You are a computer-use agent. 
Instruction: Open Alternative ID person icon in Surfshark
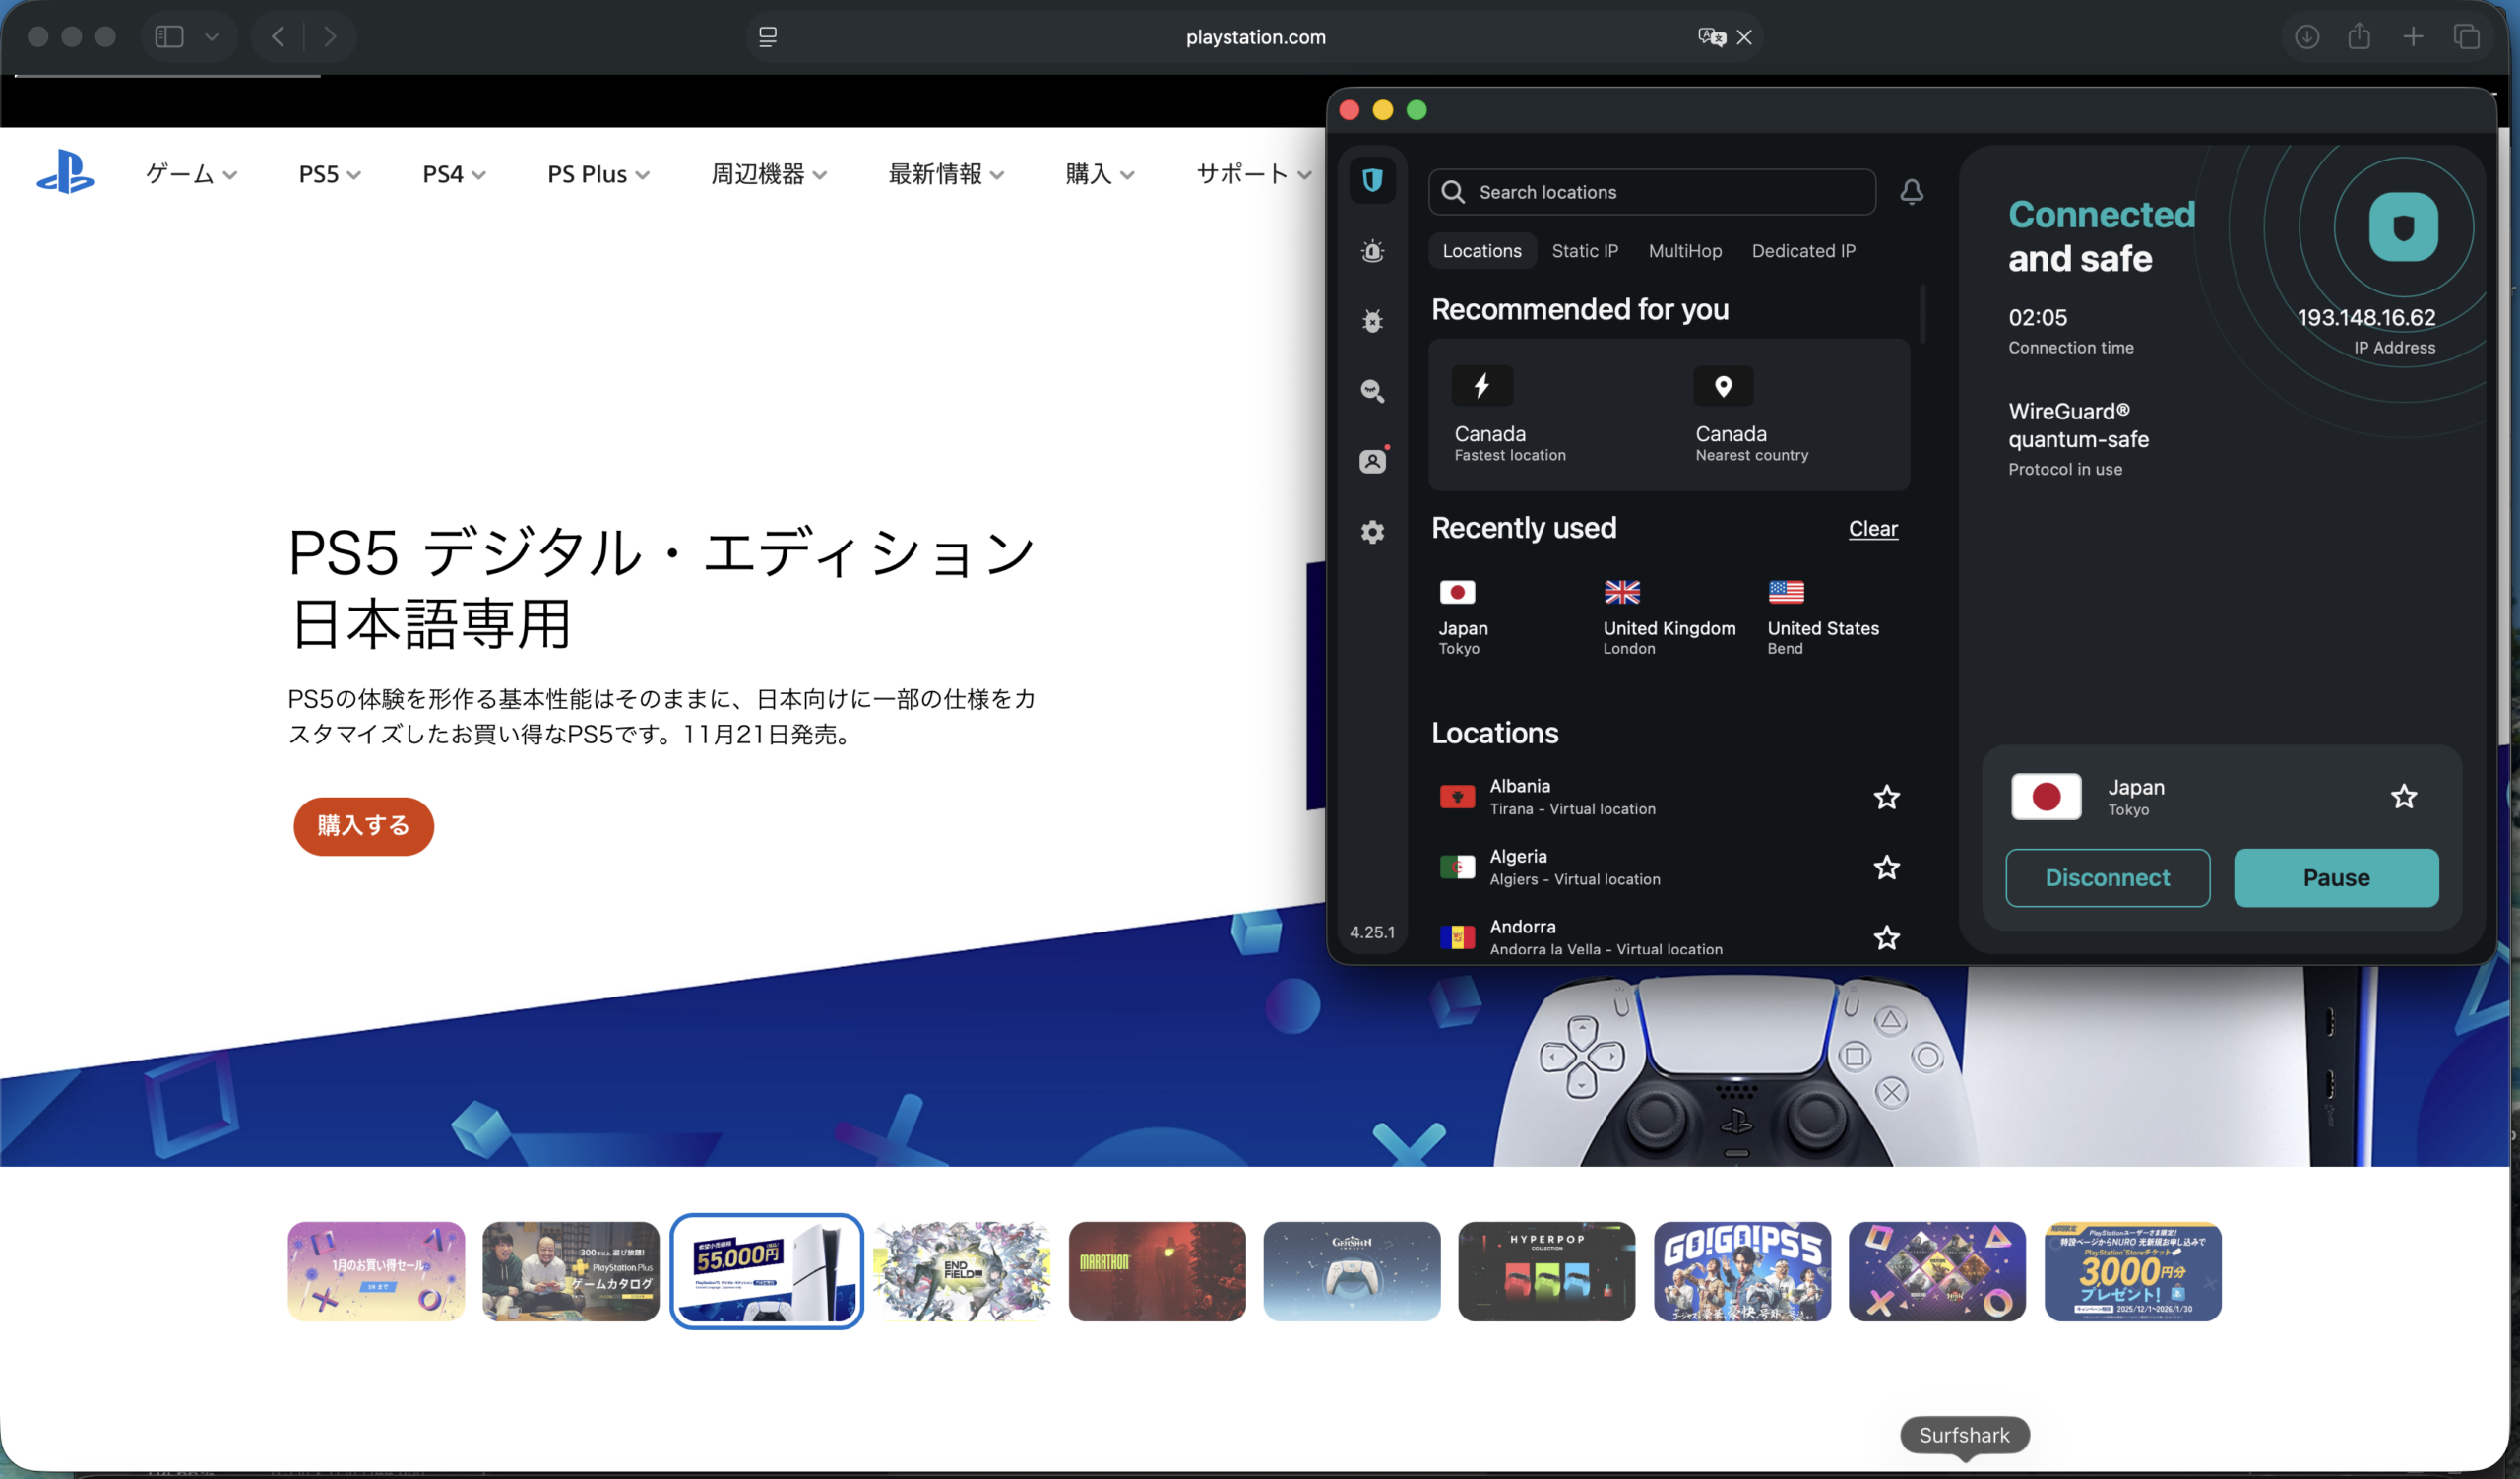(x=1372, y=461)
